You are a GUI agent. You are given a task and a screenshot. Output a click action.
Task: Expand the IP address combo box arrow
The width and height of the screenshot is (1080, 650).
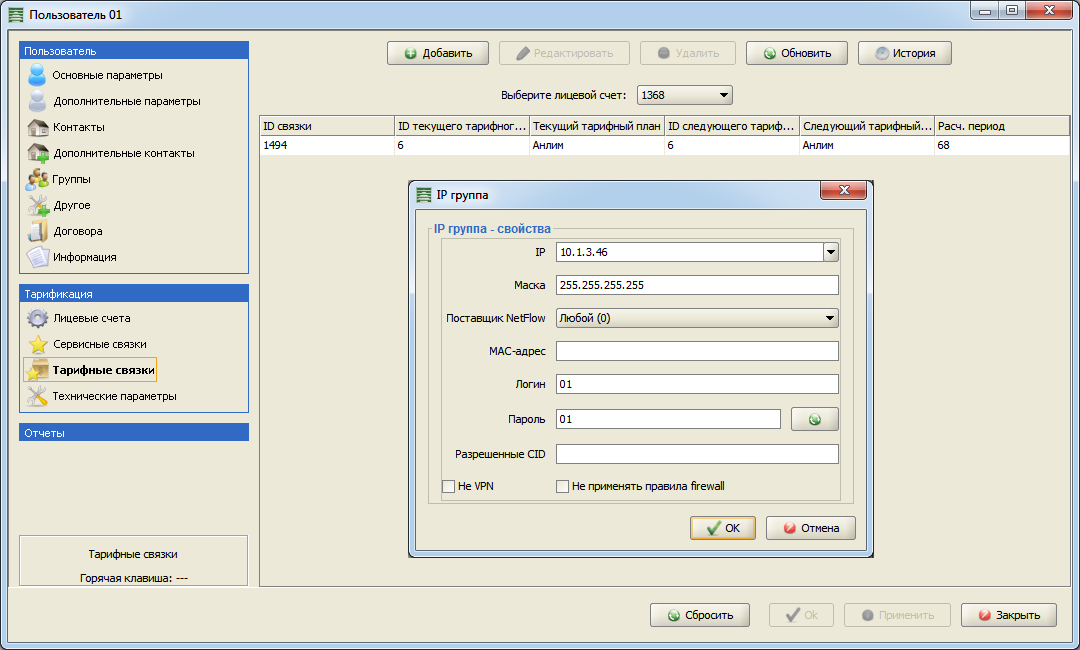click(x=830, y=252)
